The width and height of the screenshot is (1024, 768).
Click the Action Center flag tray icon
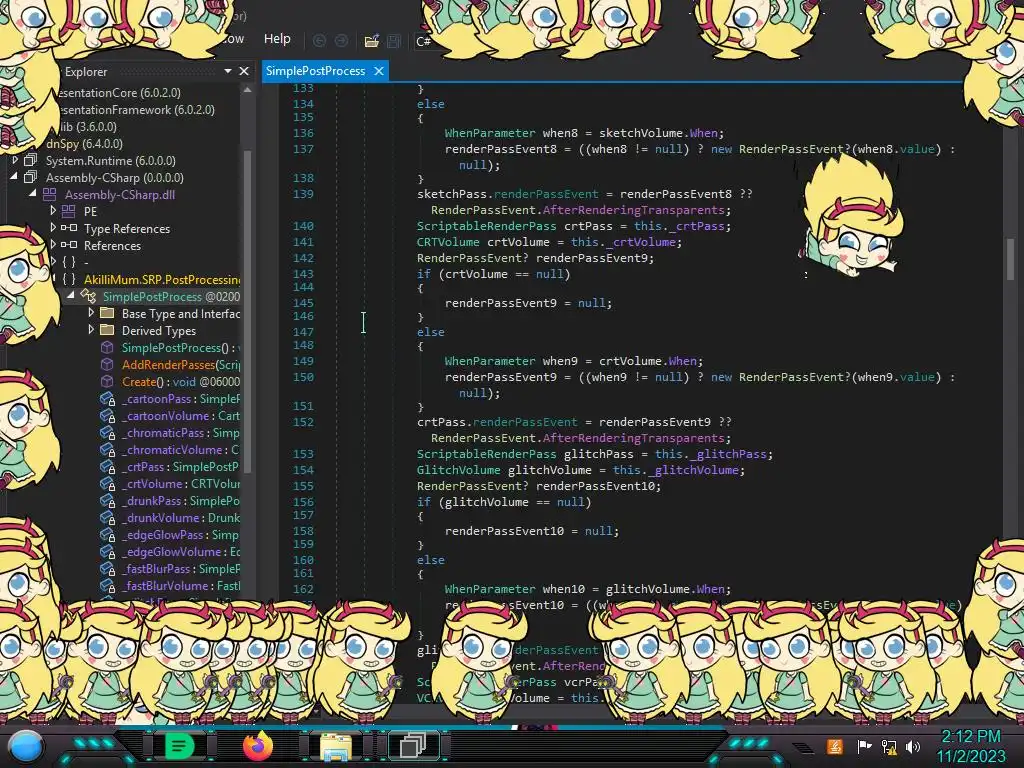864,746
